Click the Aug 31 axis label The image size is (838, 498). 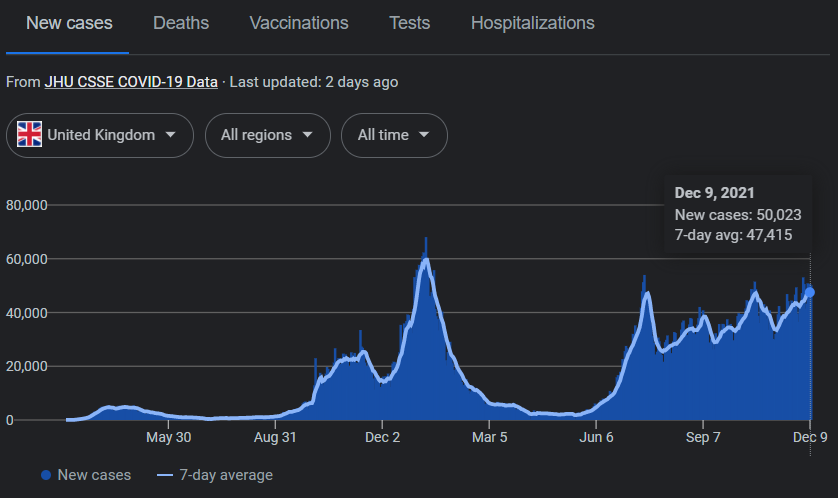click(x=275, y=437)
